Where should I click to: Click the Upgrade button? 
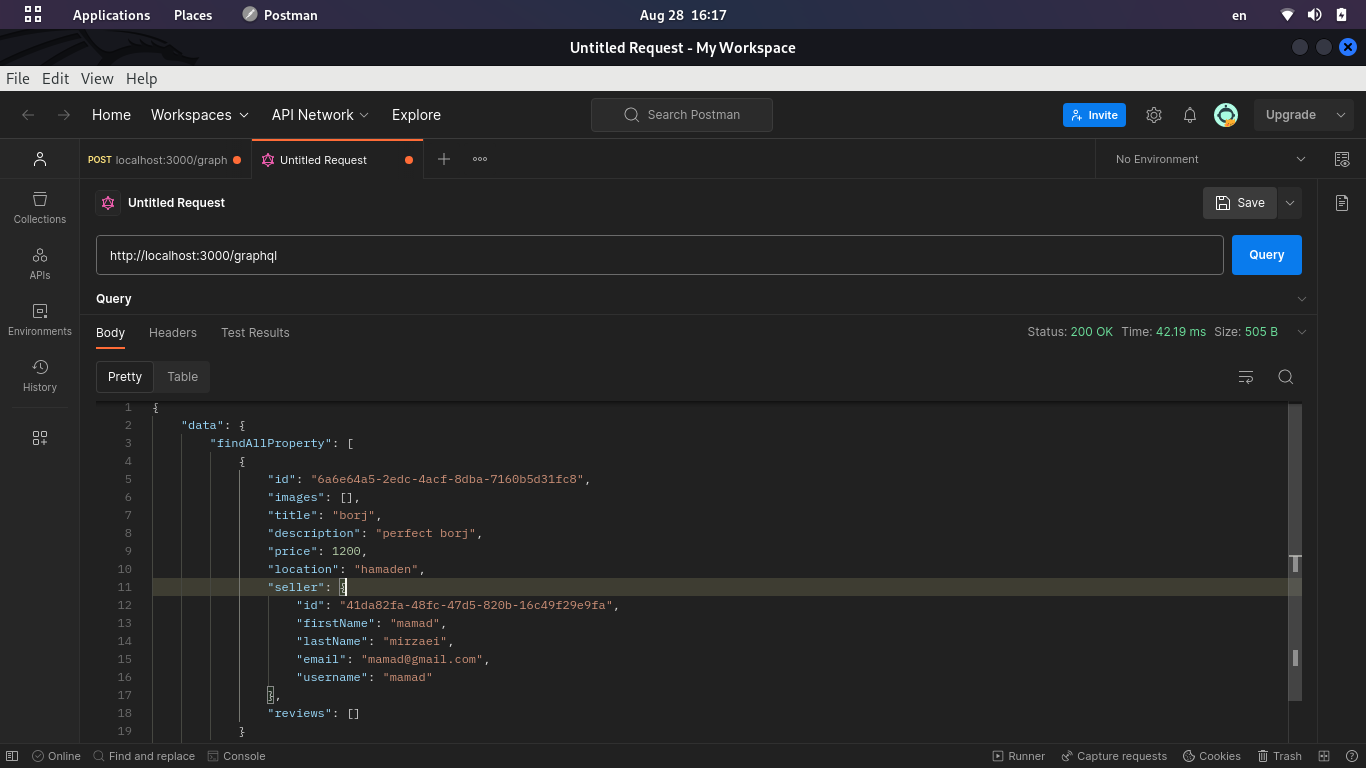pyautogui.click(x=1291, y=115)
